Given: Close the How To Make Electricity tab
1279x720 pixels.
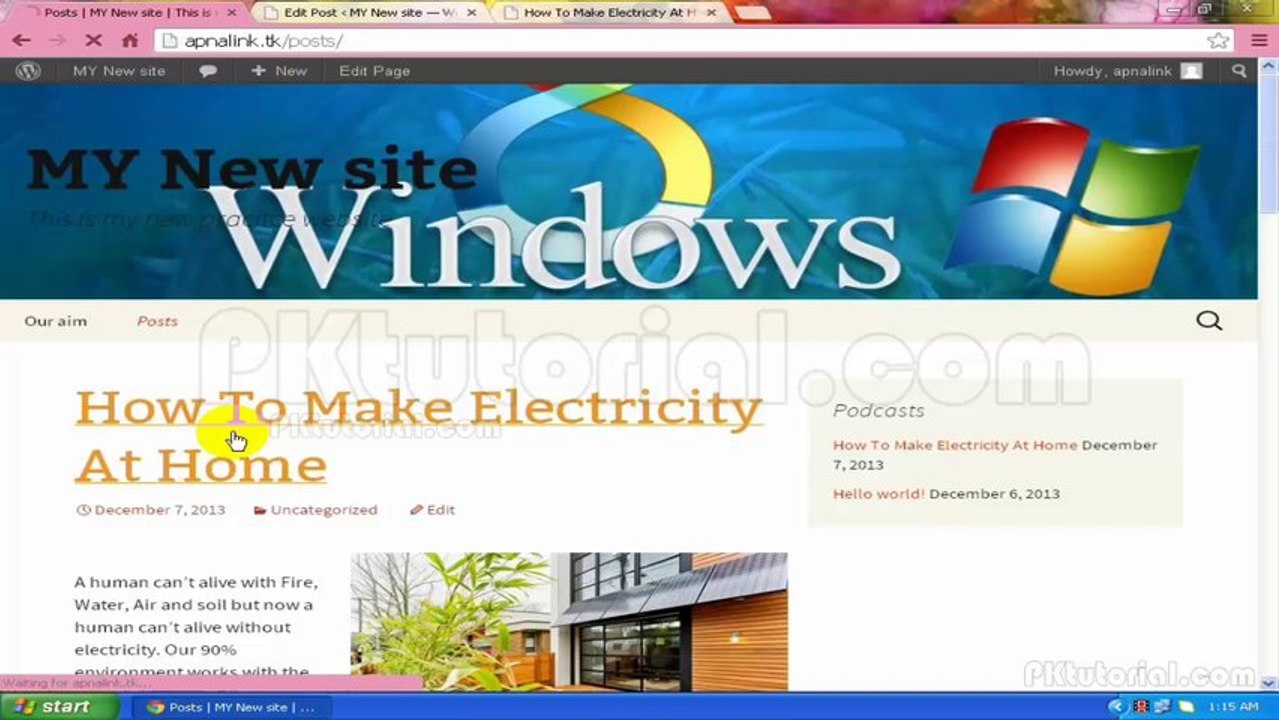Looking at the screenshot, I should [711, 13].
